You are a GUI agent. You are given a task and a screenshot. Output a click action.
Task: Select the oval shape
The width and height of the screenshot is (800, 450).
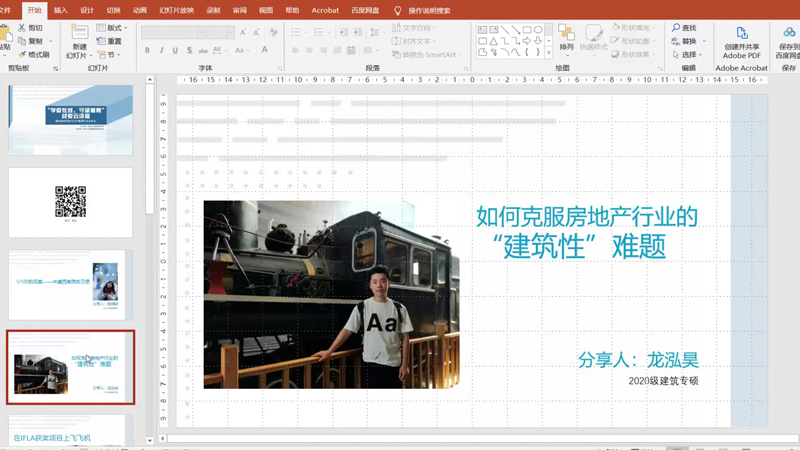[538, 30]
